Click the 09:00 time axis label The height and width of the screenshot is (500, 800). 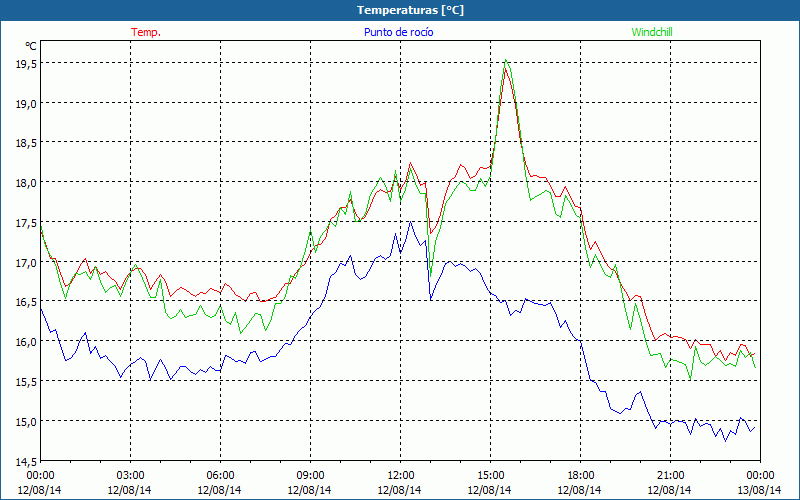[310, 475]
